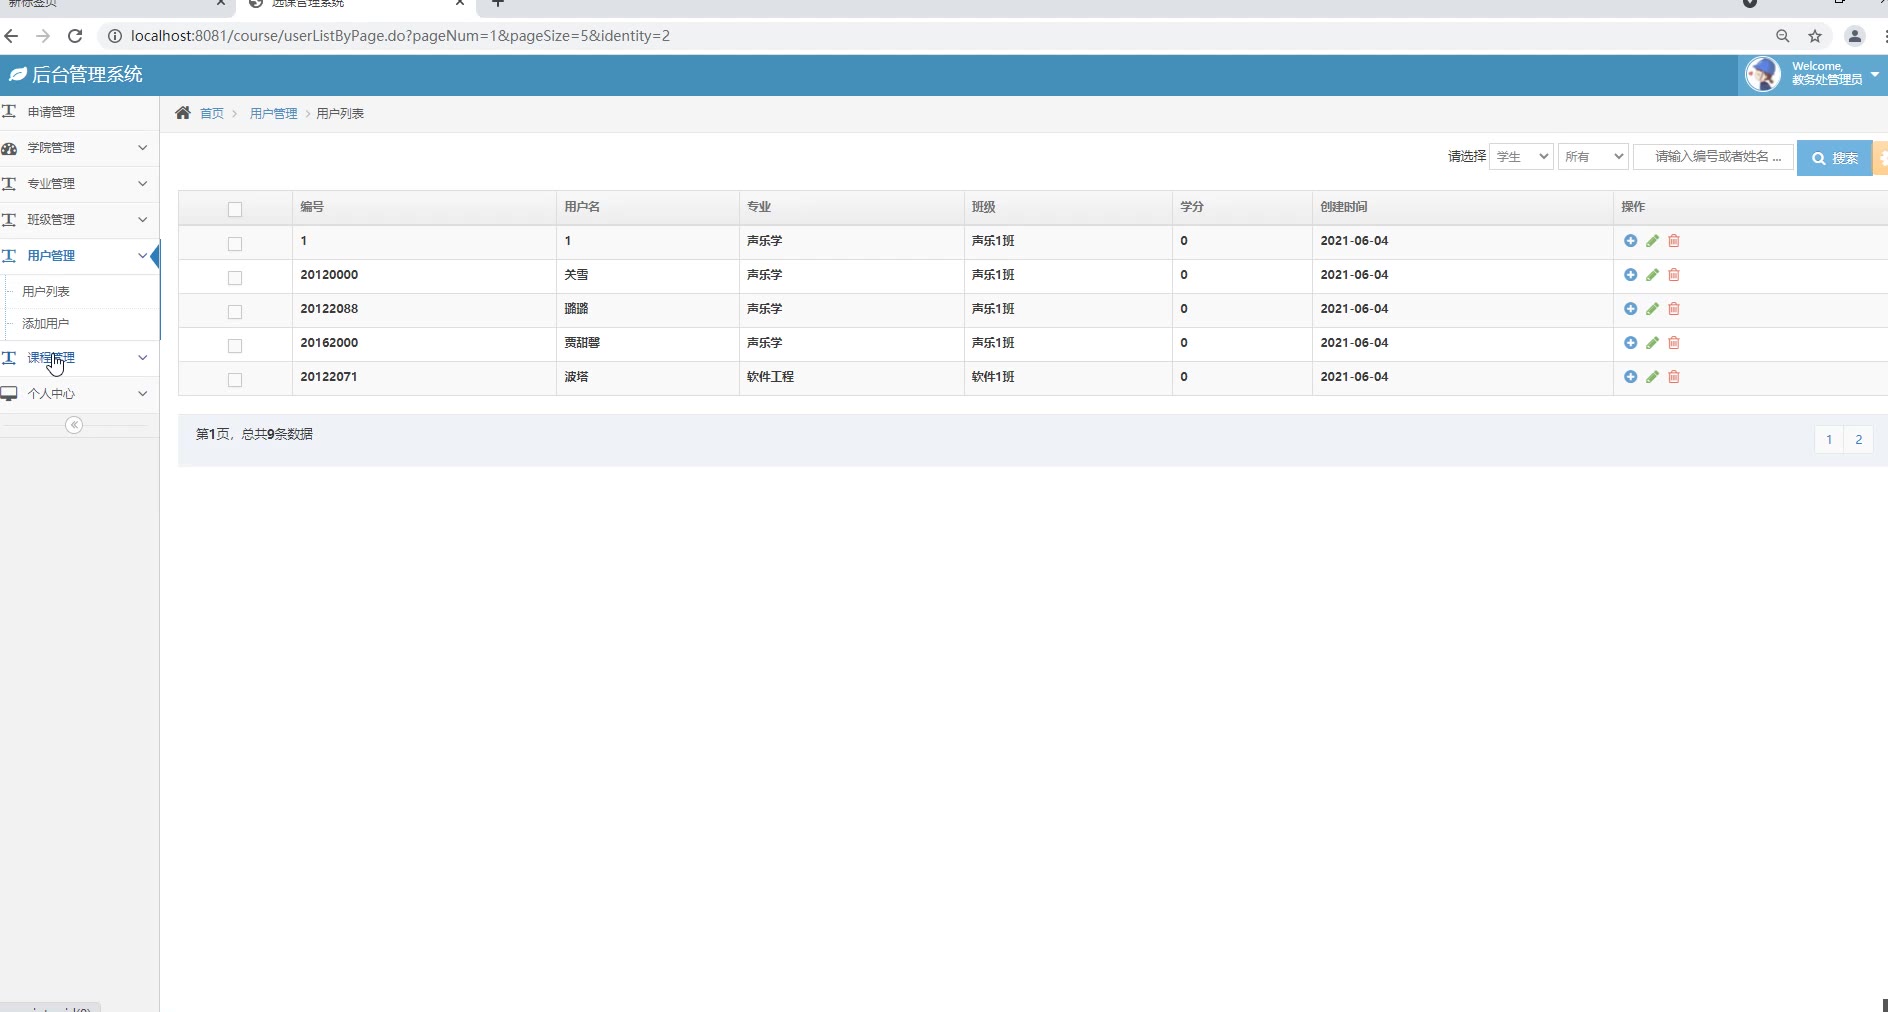Check the checkbox for user 20162000

coord(235,345)
